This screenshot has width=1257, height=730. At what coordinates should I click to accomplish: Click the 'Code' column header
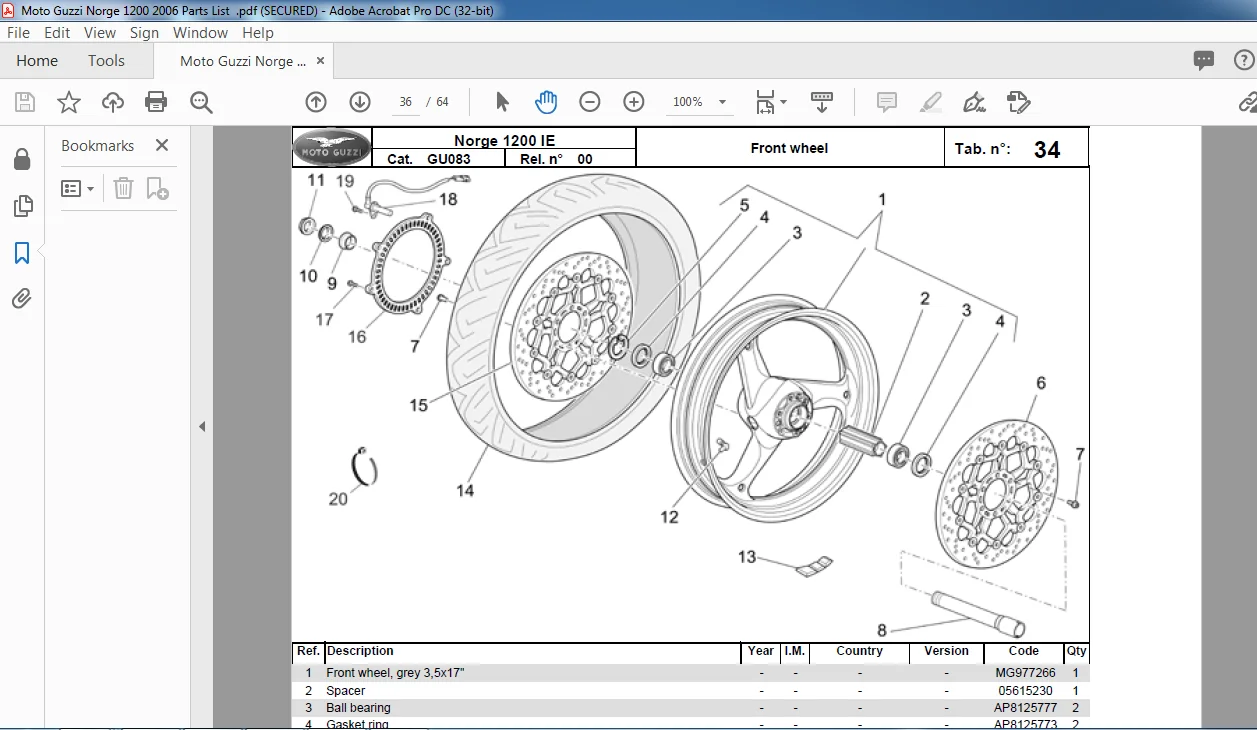(x=1024, y=651)
